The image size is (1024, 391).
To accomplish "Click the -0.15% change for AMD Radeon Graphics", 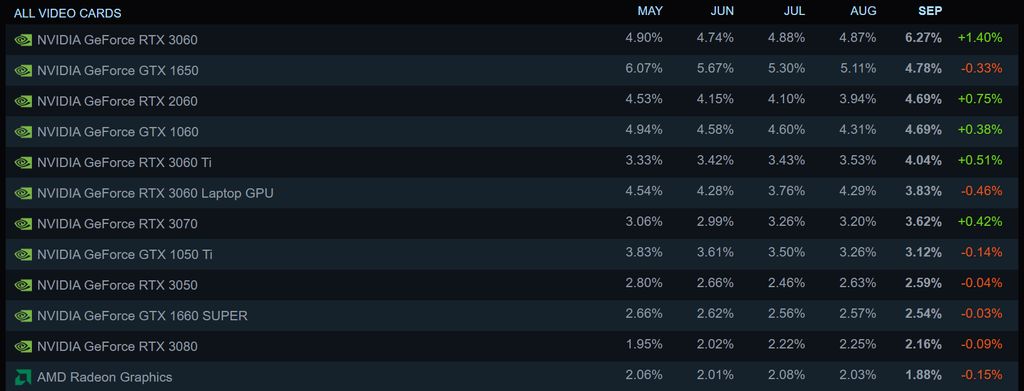I will point(981,375).
